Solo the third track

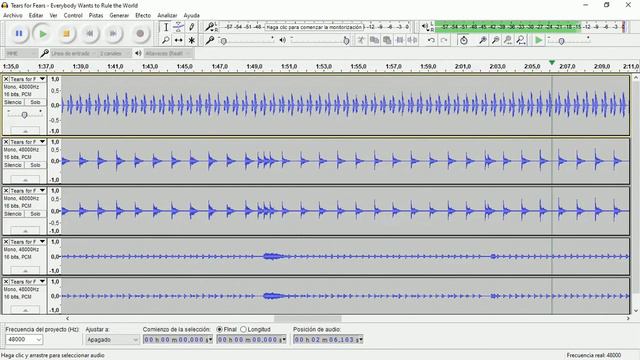coord(35,214)
